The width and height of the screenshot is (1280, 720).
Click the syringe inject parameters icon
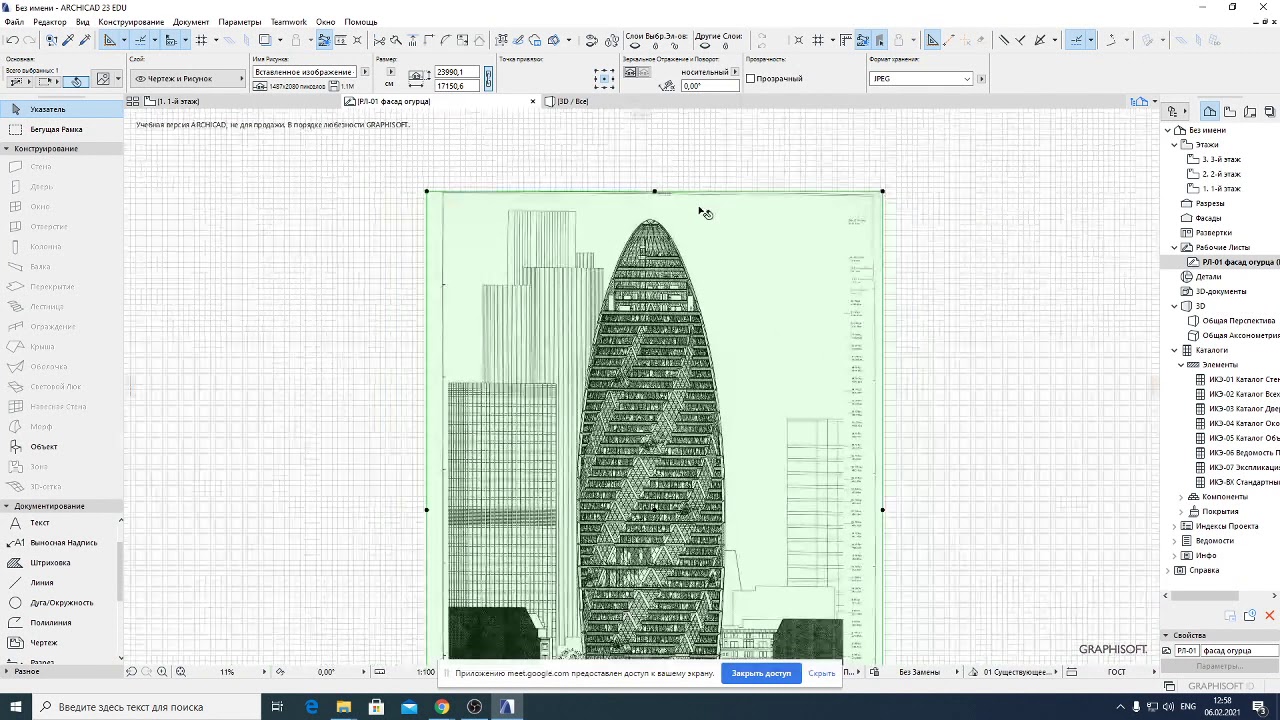85,40
